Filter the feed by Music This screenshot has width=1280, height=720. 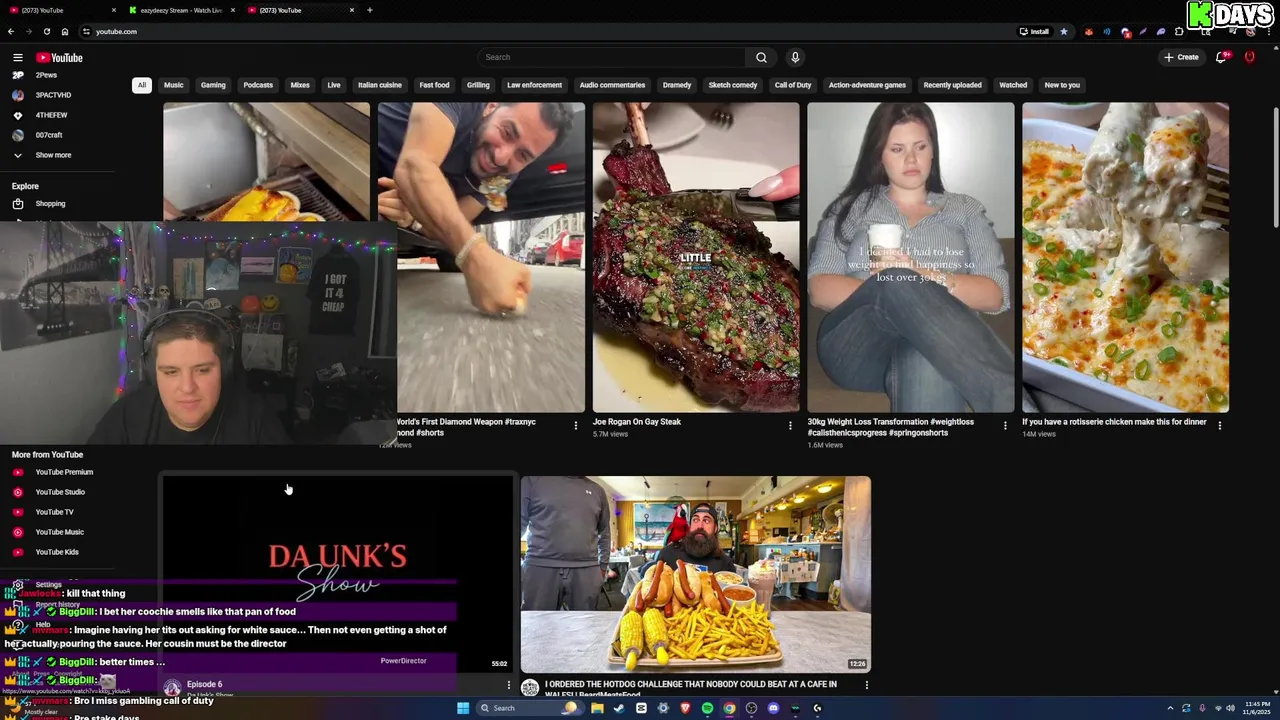[174, 85]
